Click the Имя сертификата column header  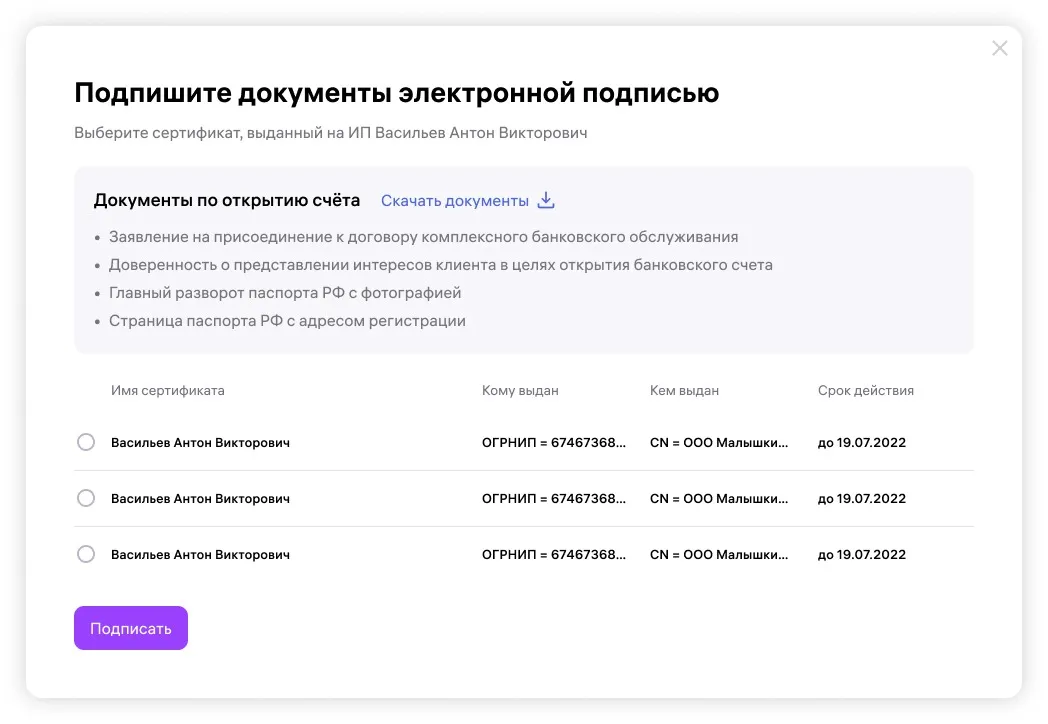(168, 390)
